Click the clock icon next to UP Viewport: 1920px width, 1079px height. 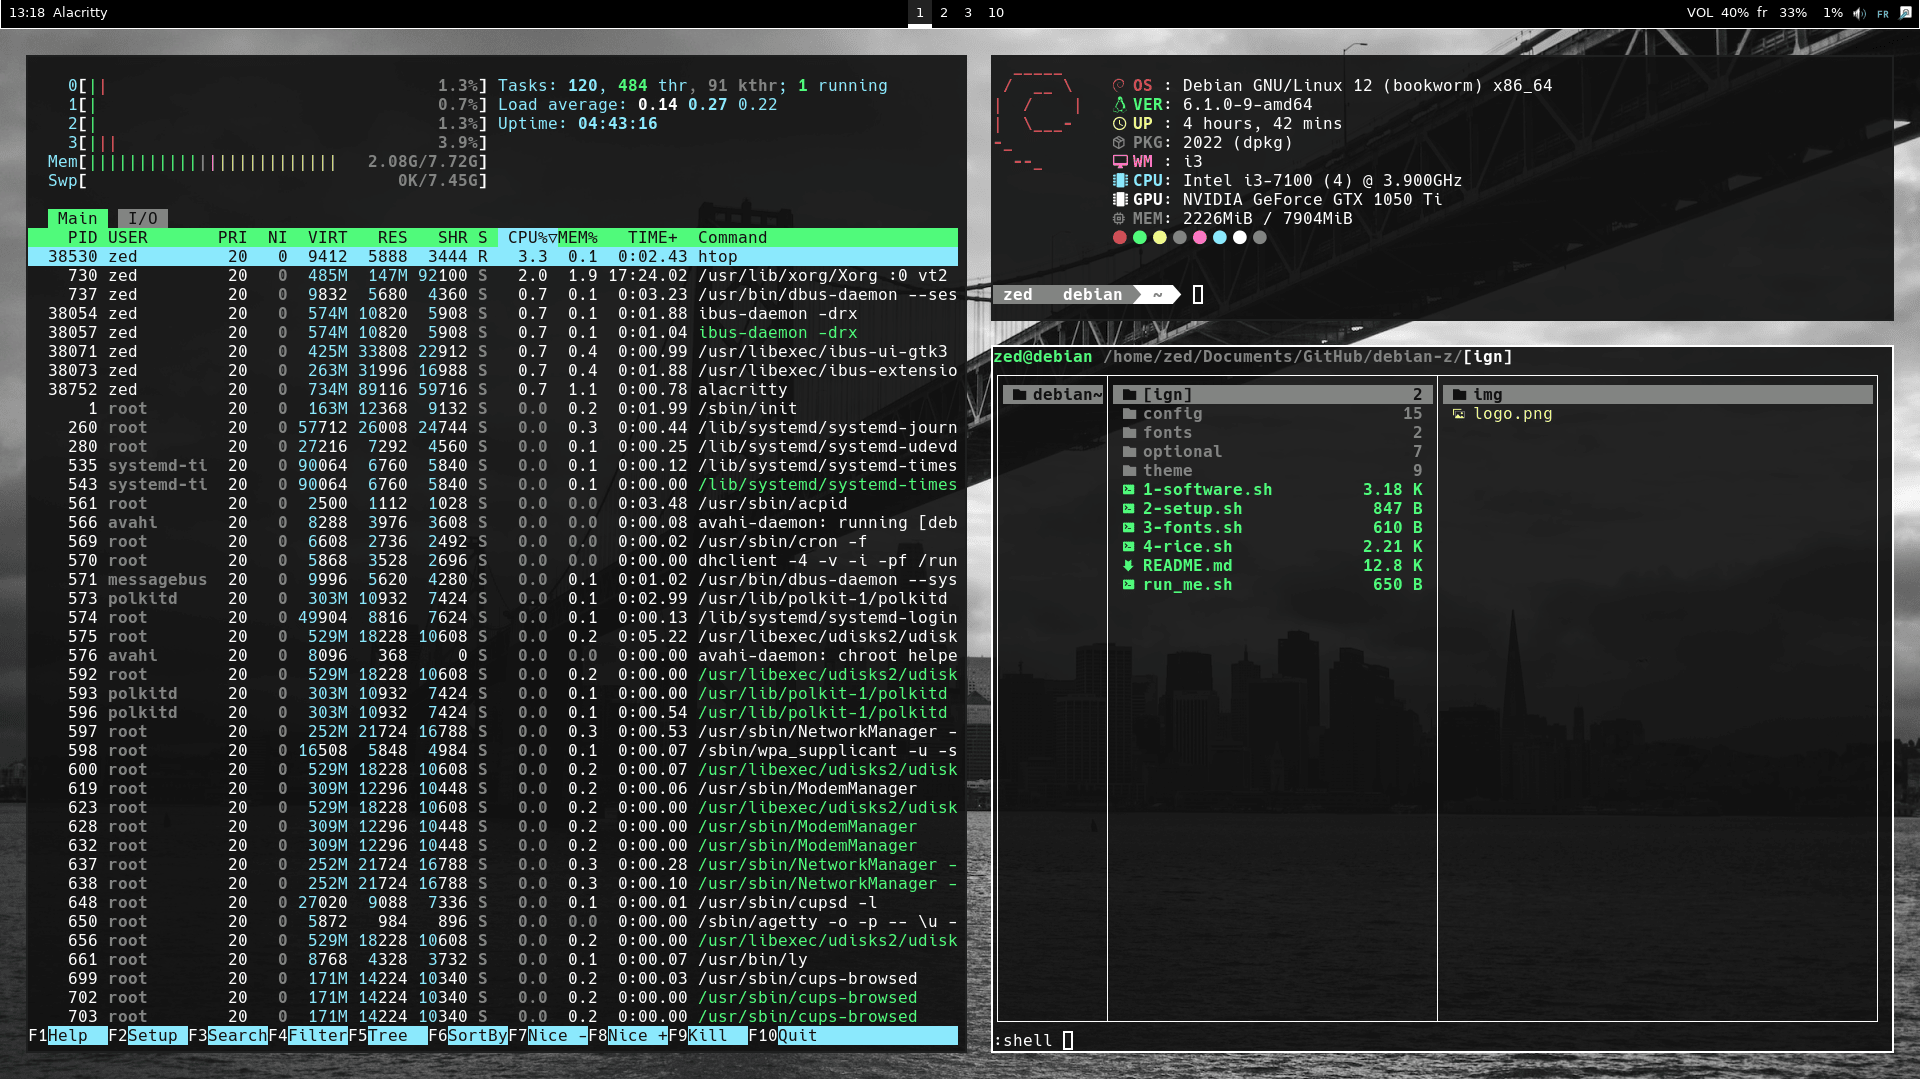[1118, 123]
